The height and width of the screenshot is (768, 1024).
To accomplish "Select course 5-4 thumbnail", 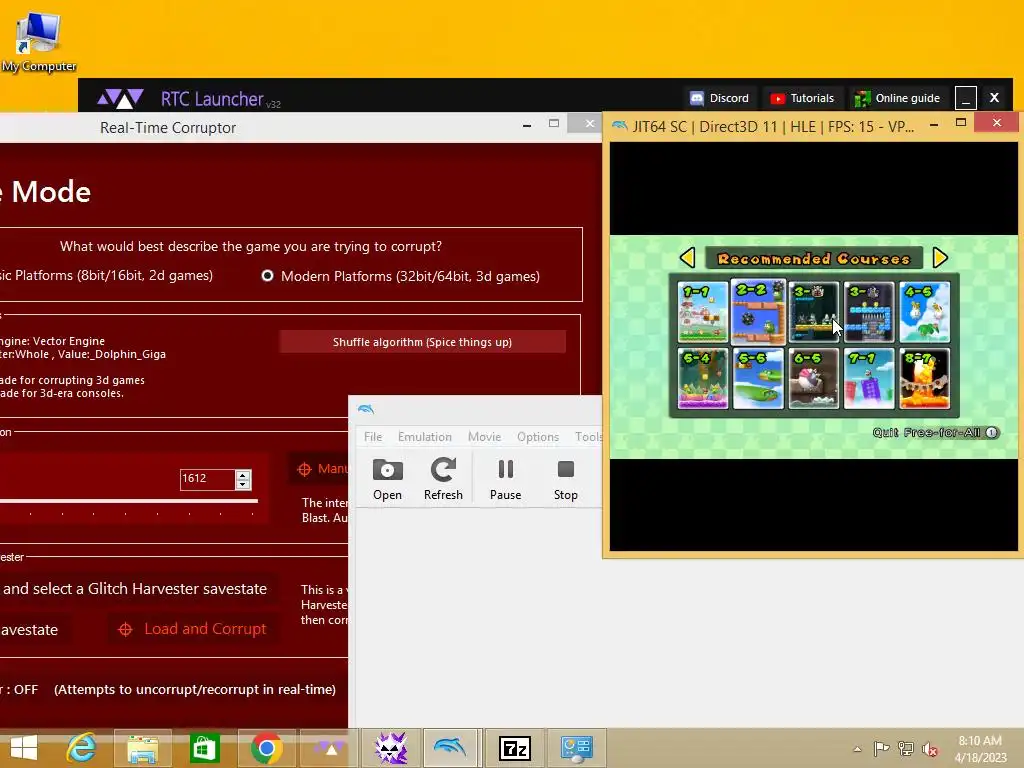I will [703, 378].
